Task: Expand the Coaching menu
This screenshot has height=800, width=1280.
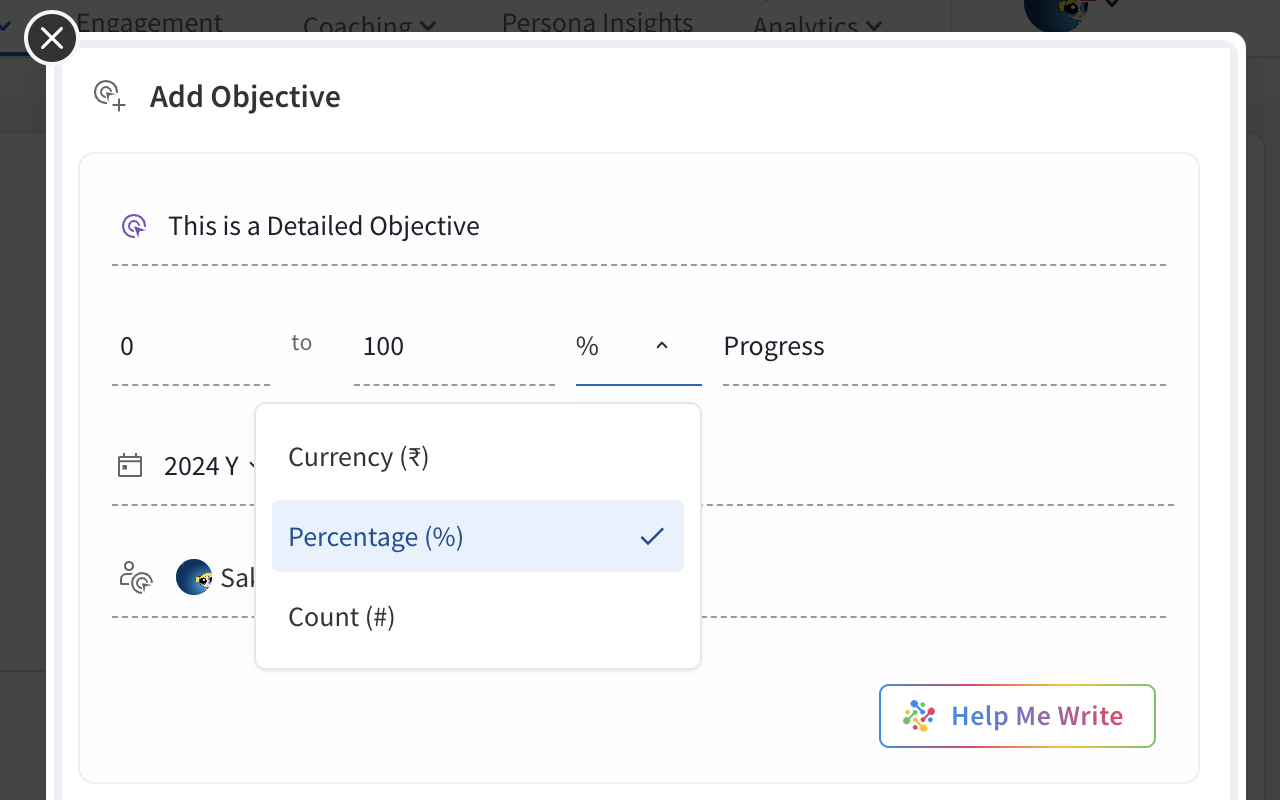Action: point(369,26)
